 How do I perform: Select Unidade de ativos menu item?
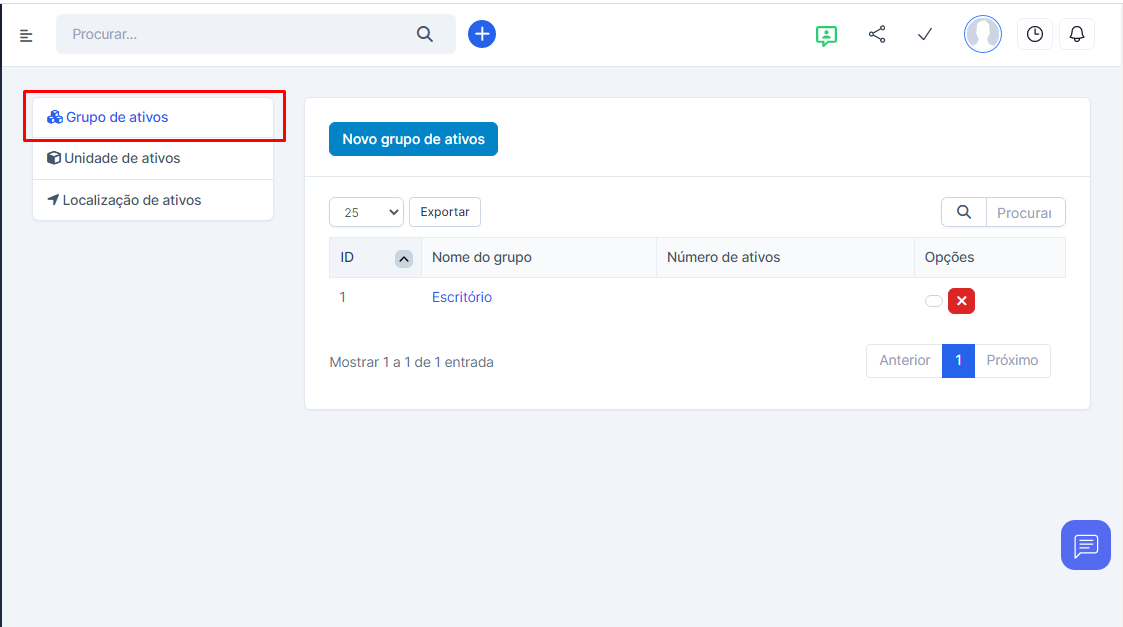click(x=122, y=158)
